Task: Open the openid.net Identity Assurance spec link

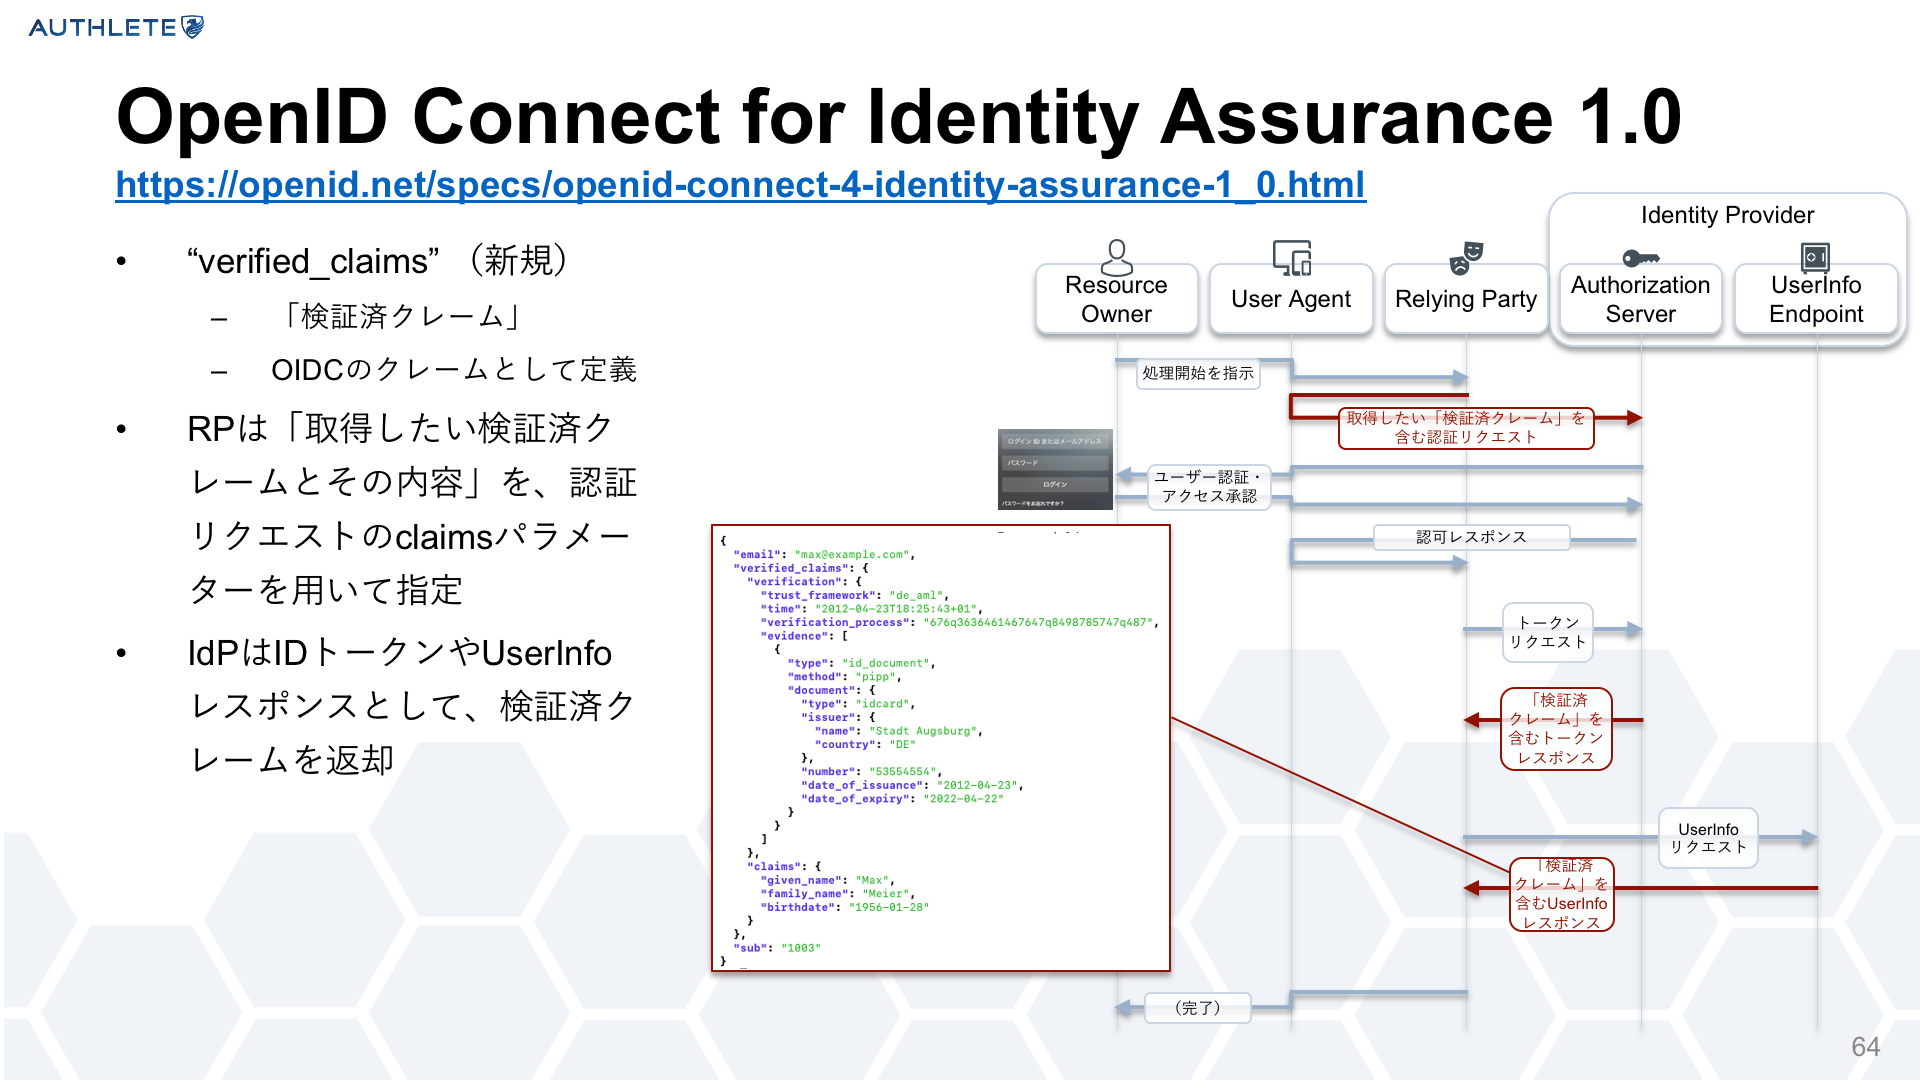Action: coord(740,185)
